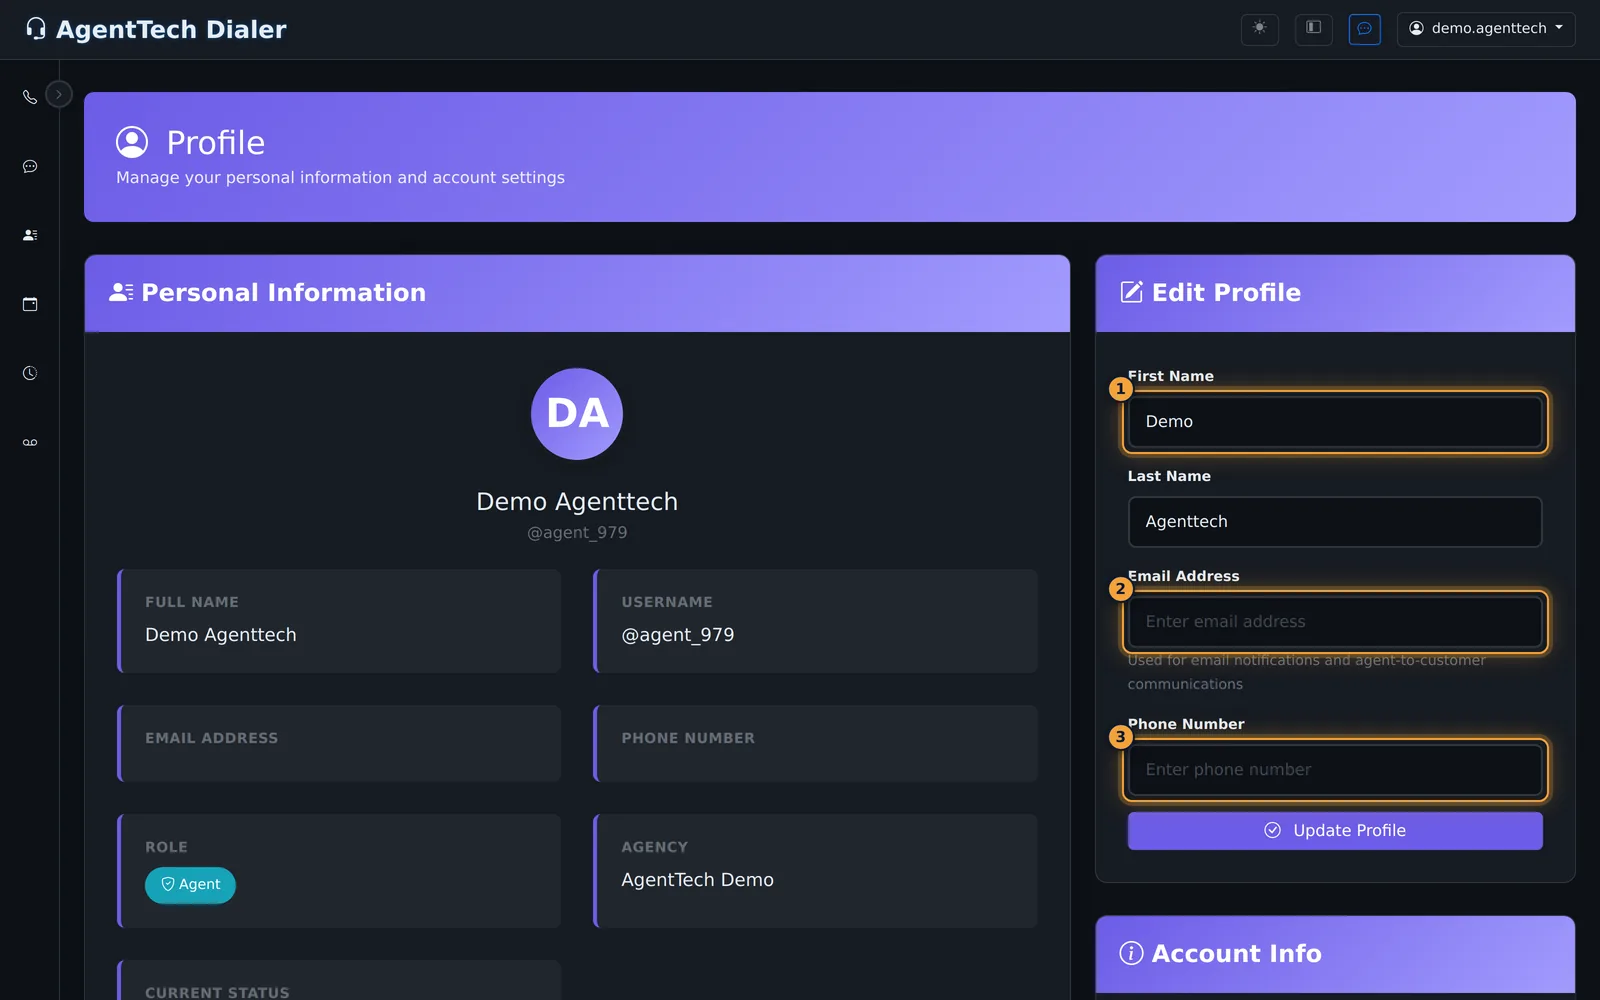
Task: Click the chat bubble icon in top bar
Action: [1364, 29]
